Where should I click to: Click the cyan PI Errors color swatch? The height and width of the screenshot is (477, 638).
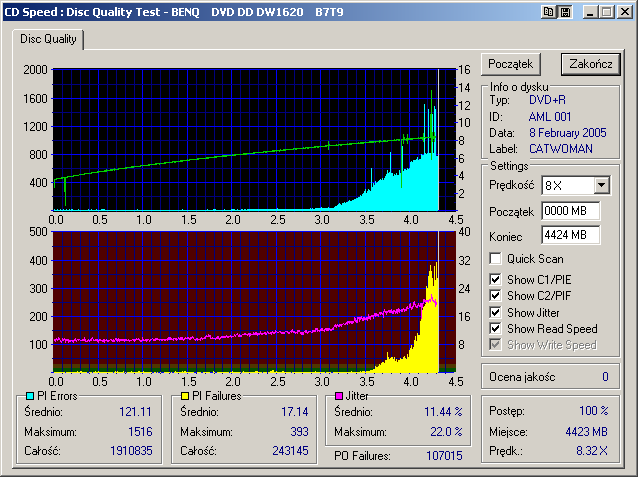pyautogui.click(x=30, y=396)
